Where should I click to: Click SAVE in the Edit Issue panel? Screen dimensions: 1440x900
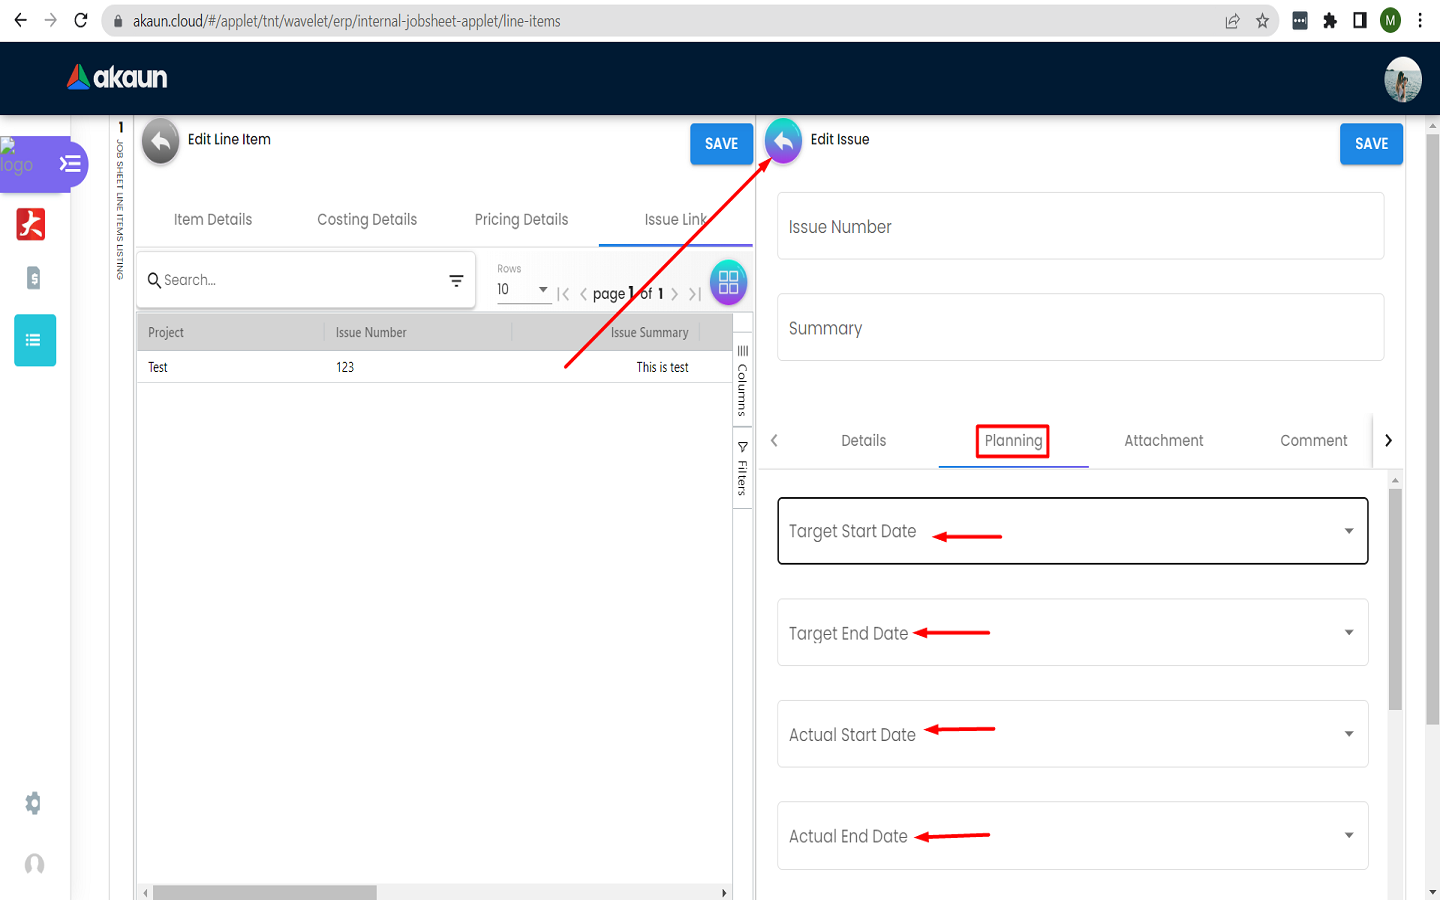coord(1371,144)
